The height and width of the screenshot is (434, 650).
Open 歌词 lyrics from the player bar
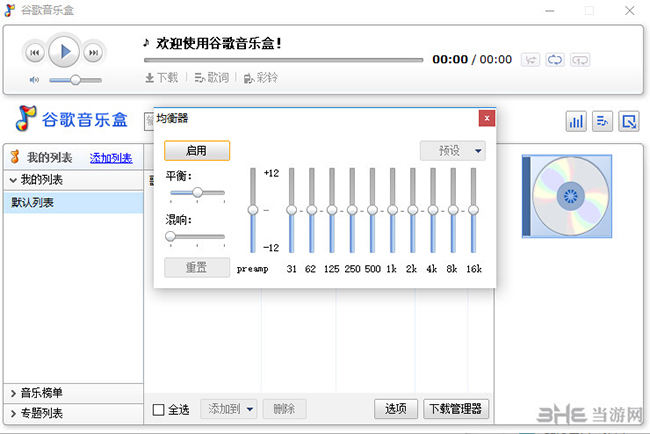point(211,78)
